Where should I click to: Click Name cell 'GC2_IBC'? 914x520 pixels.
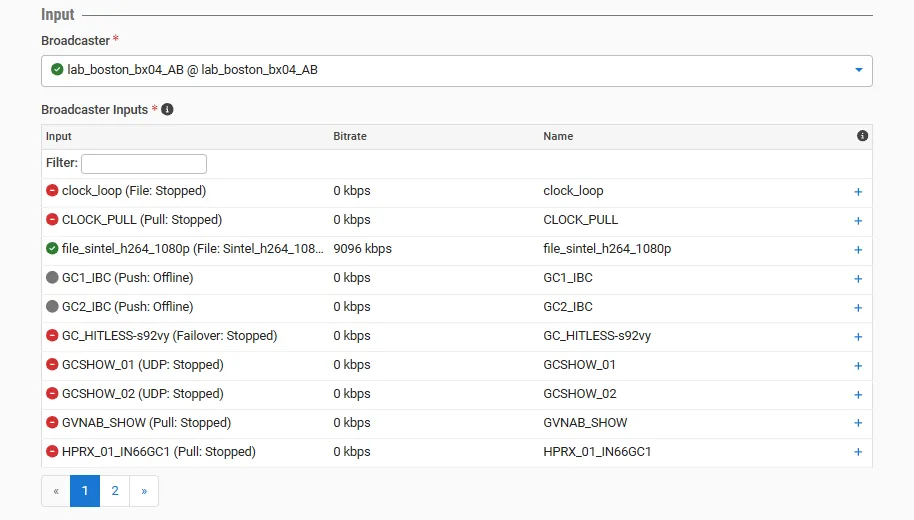(x=568, y=307)
